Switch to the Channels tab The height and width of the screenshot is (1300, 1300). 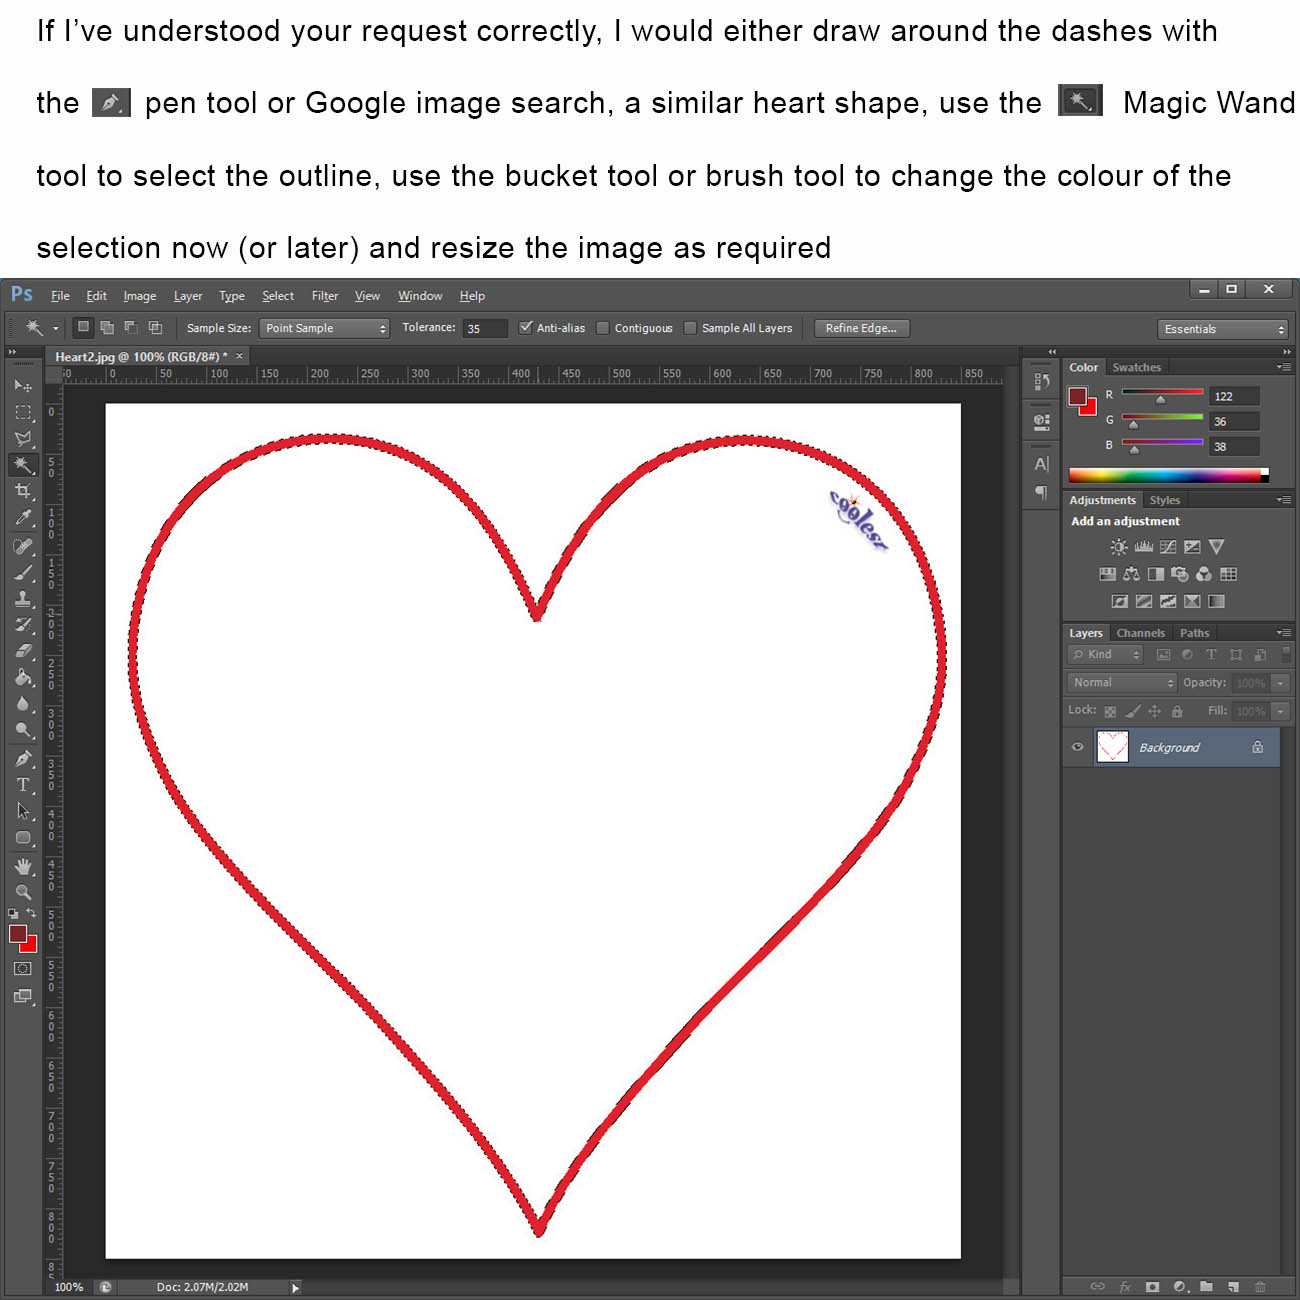(x=1140, y=633)
